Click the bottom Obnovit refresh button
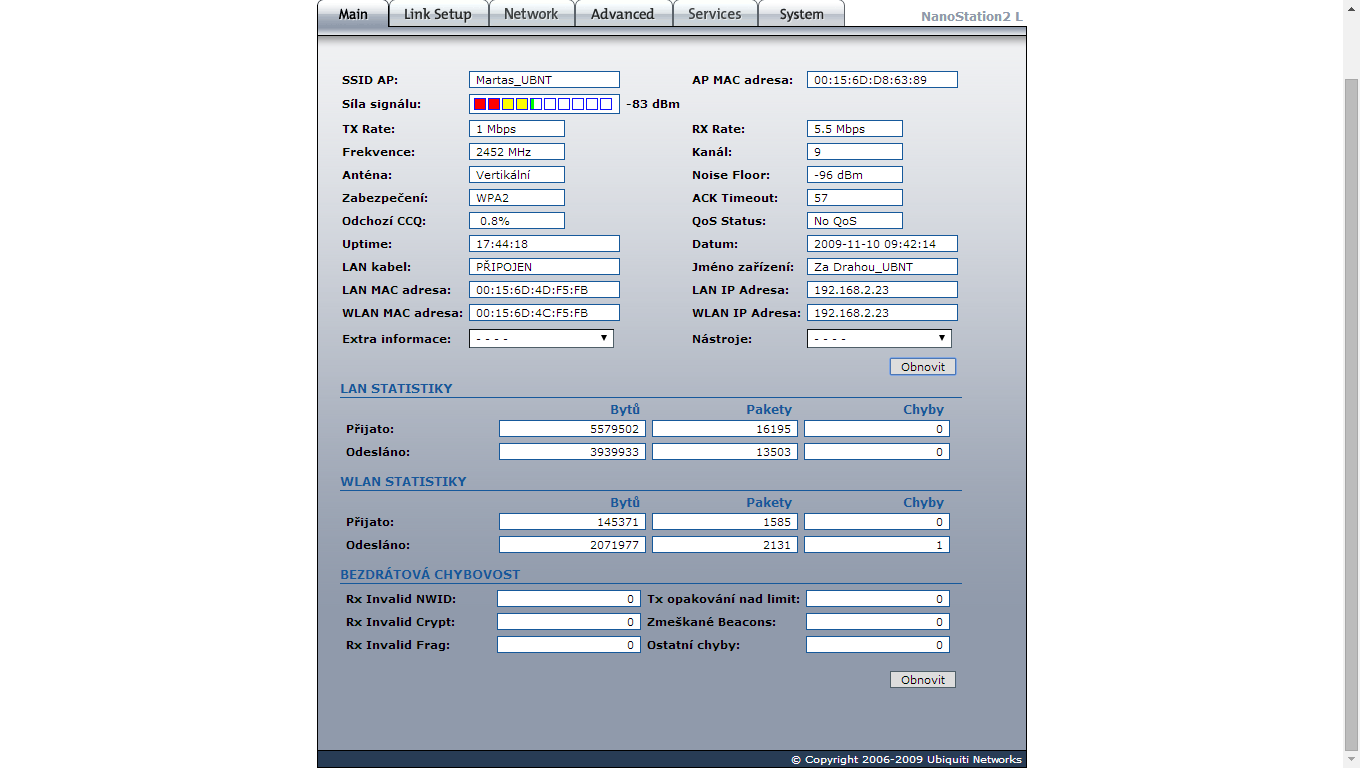The width and height of the screenshot is (1360, 768). [x=923, y=680]
